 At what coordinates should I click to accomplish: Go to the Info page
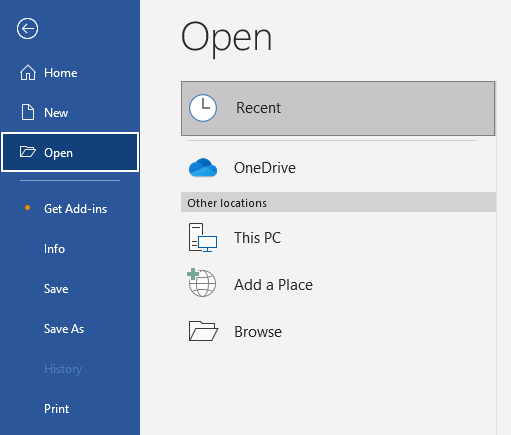tap(54, 249)
